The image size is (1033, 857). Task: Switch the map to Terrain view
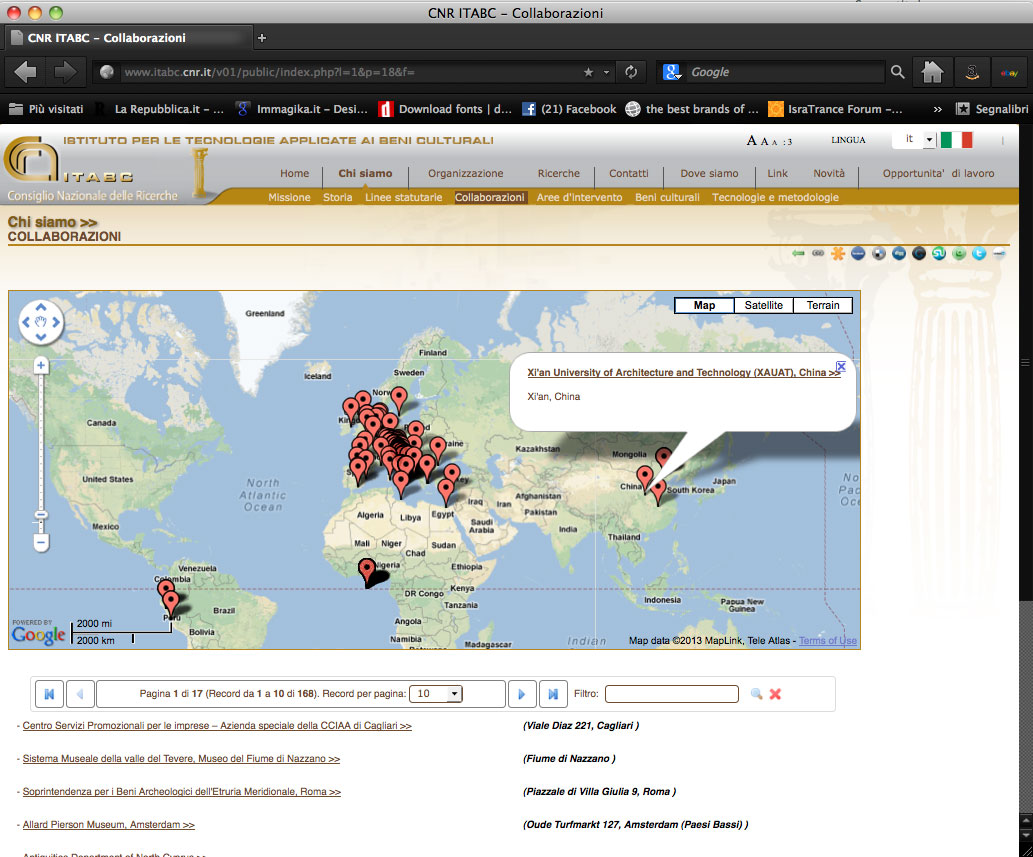coord(823,305)
